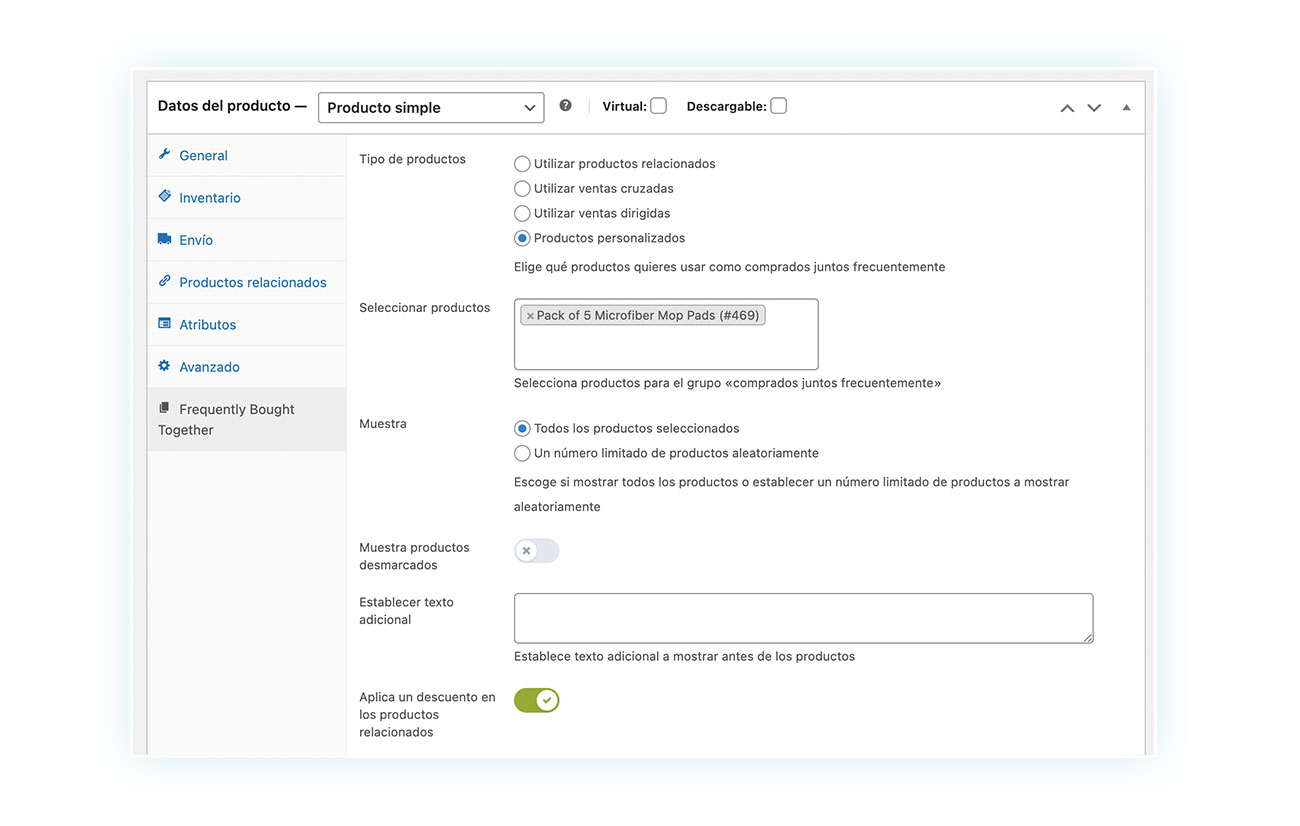Click the Productos relacionados link icon

[x=164, y=281]
